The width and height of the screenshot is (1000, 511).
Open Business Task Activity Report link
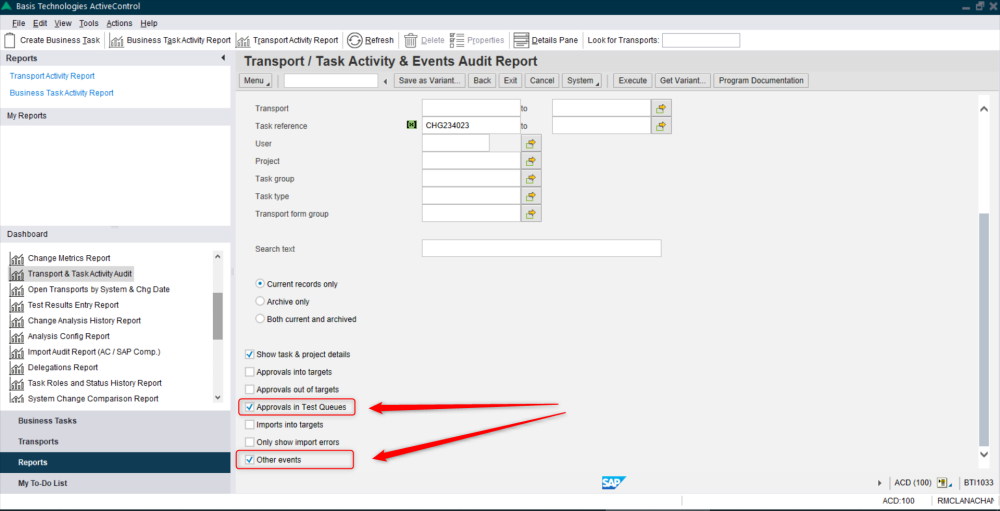tap(62, 93)
